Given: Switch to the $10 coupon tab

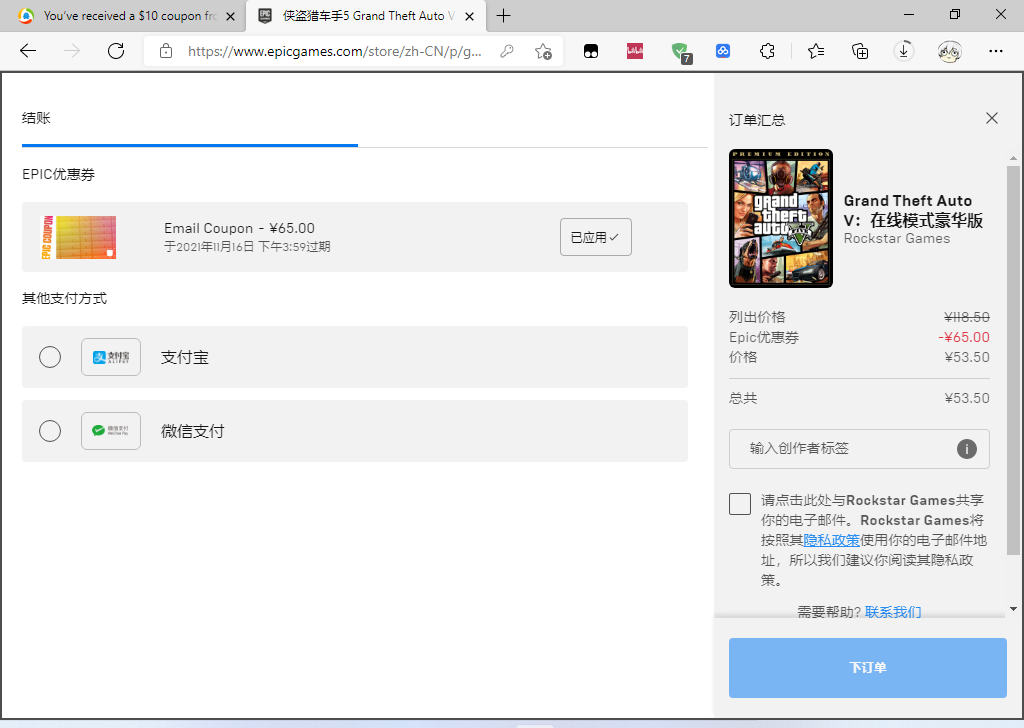Looking at the screenshot, I should pyautogui.click(x=122, y=16).
